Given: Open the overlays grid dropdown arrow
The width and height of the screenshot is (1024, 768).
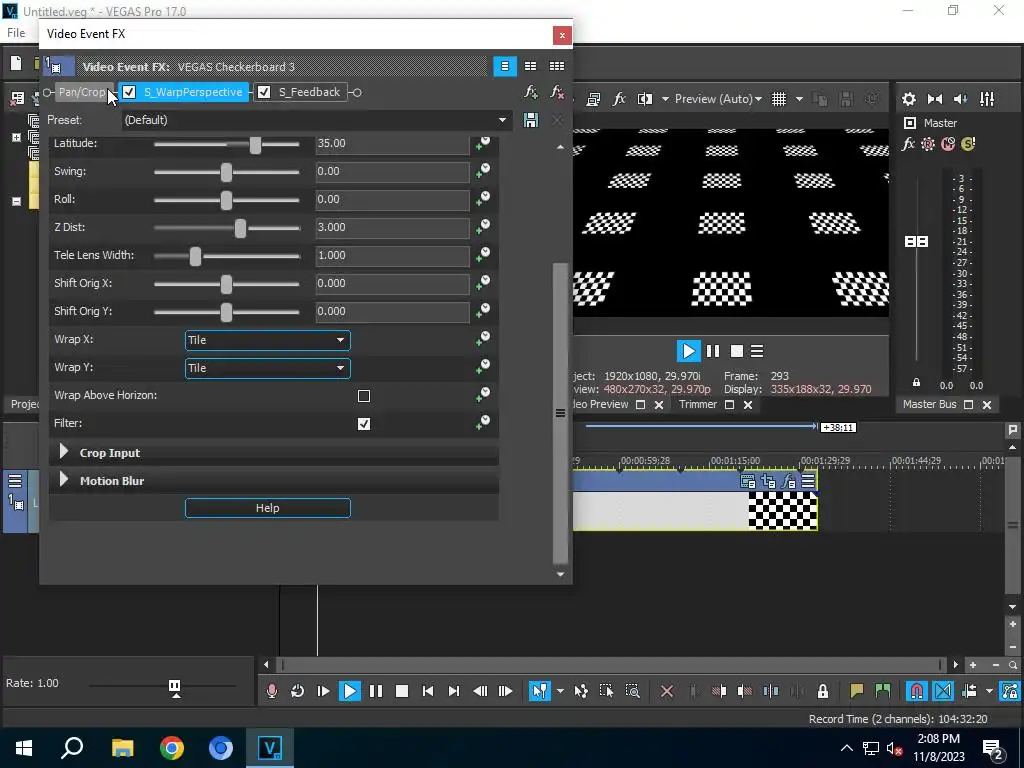Looking at the screenshot, I should pyautogui.click(x=799, y=99).
